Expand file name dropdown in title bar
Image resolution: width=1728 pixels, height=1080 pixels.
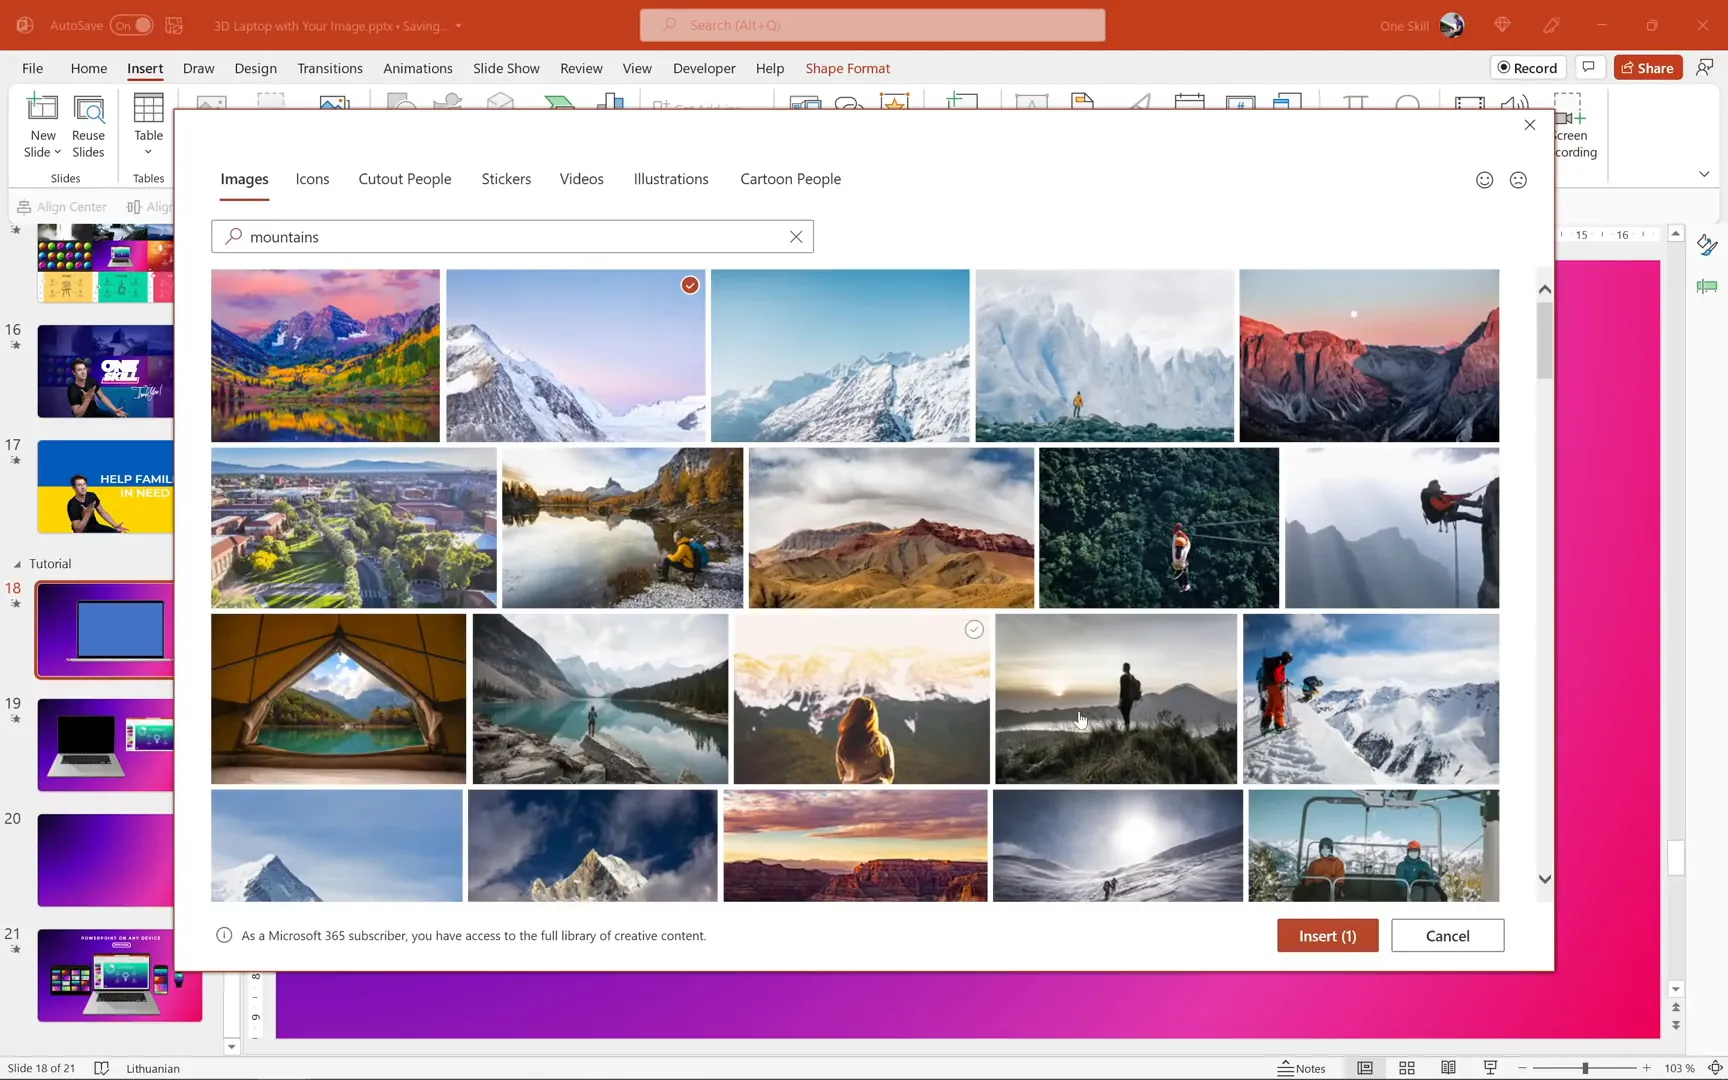(x=458, y=26)
